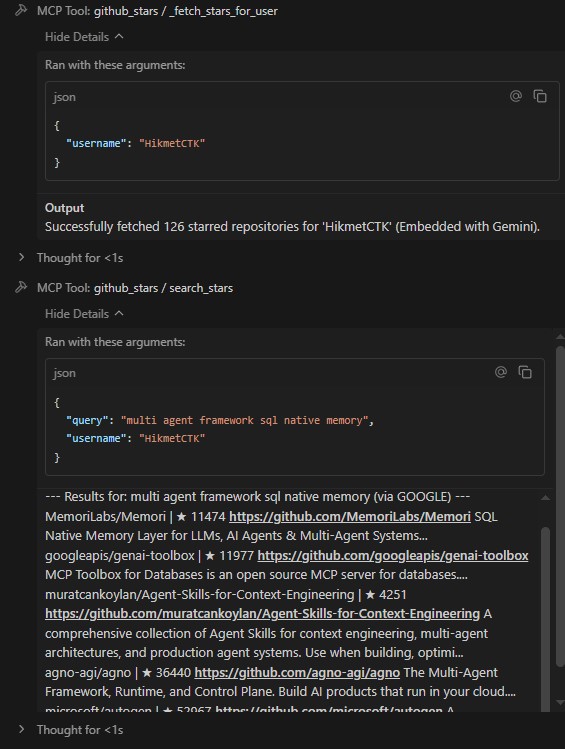Collapse Hide Details under _fetch_stars_for_user
Viewport: 565px width, 749px height.
[x=84, y=37]
